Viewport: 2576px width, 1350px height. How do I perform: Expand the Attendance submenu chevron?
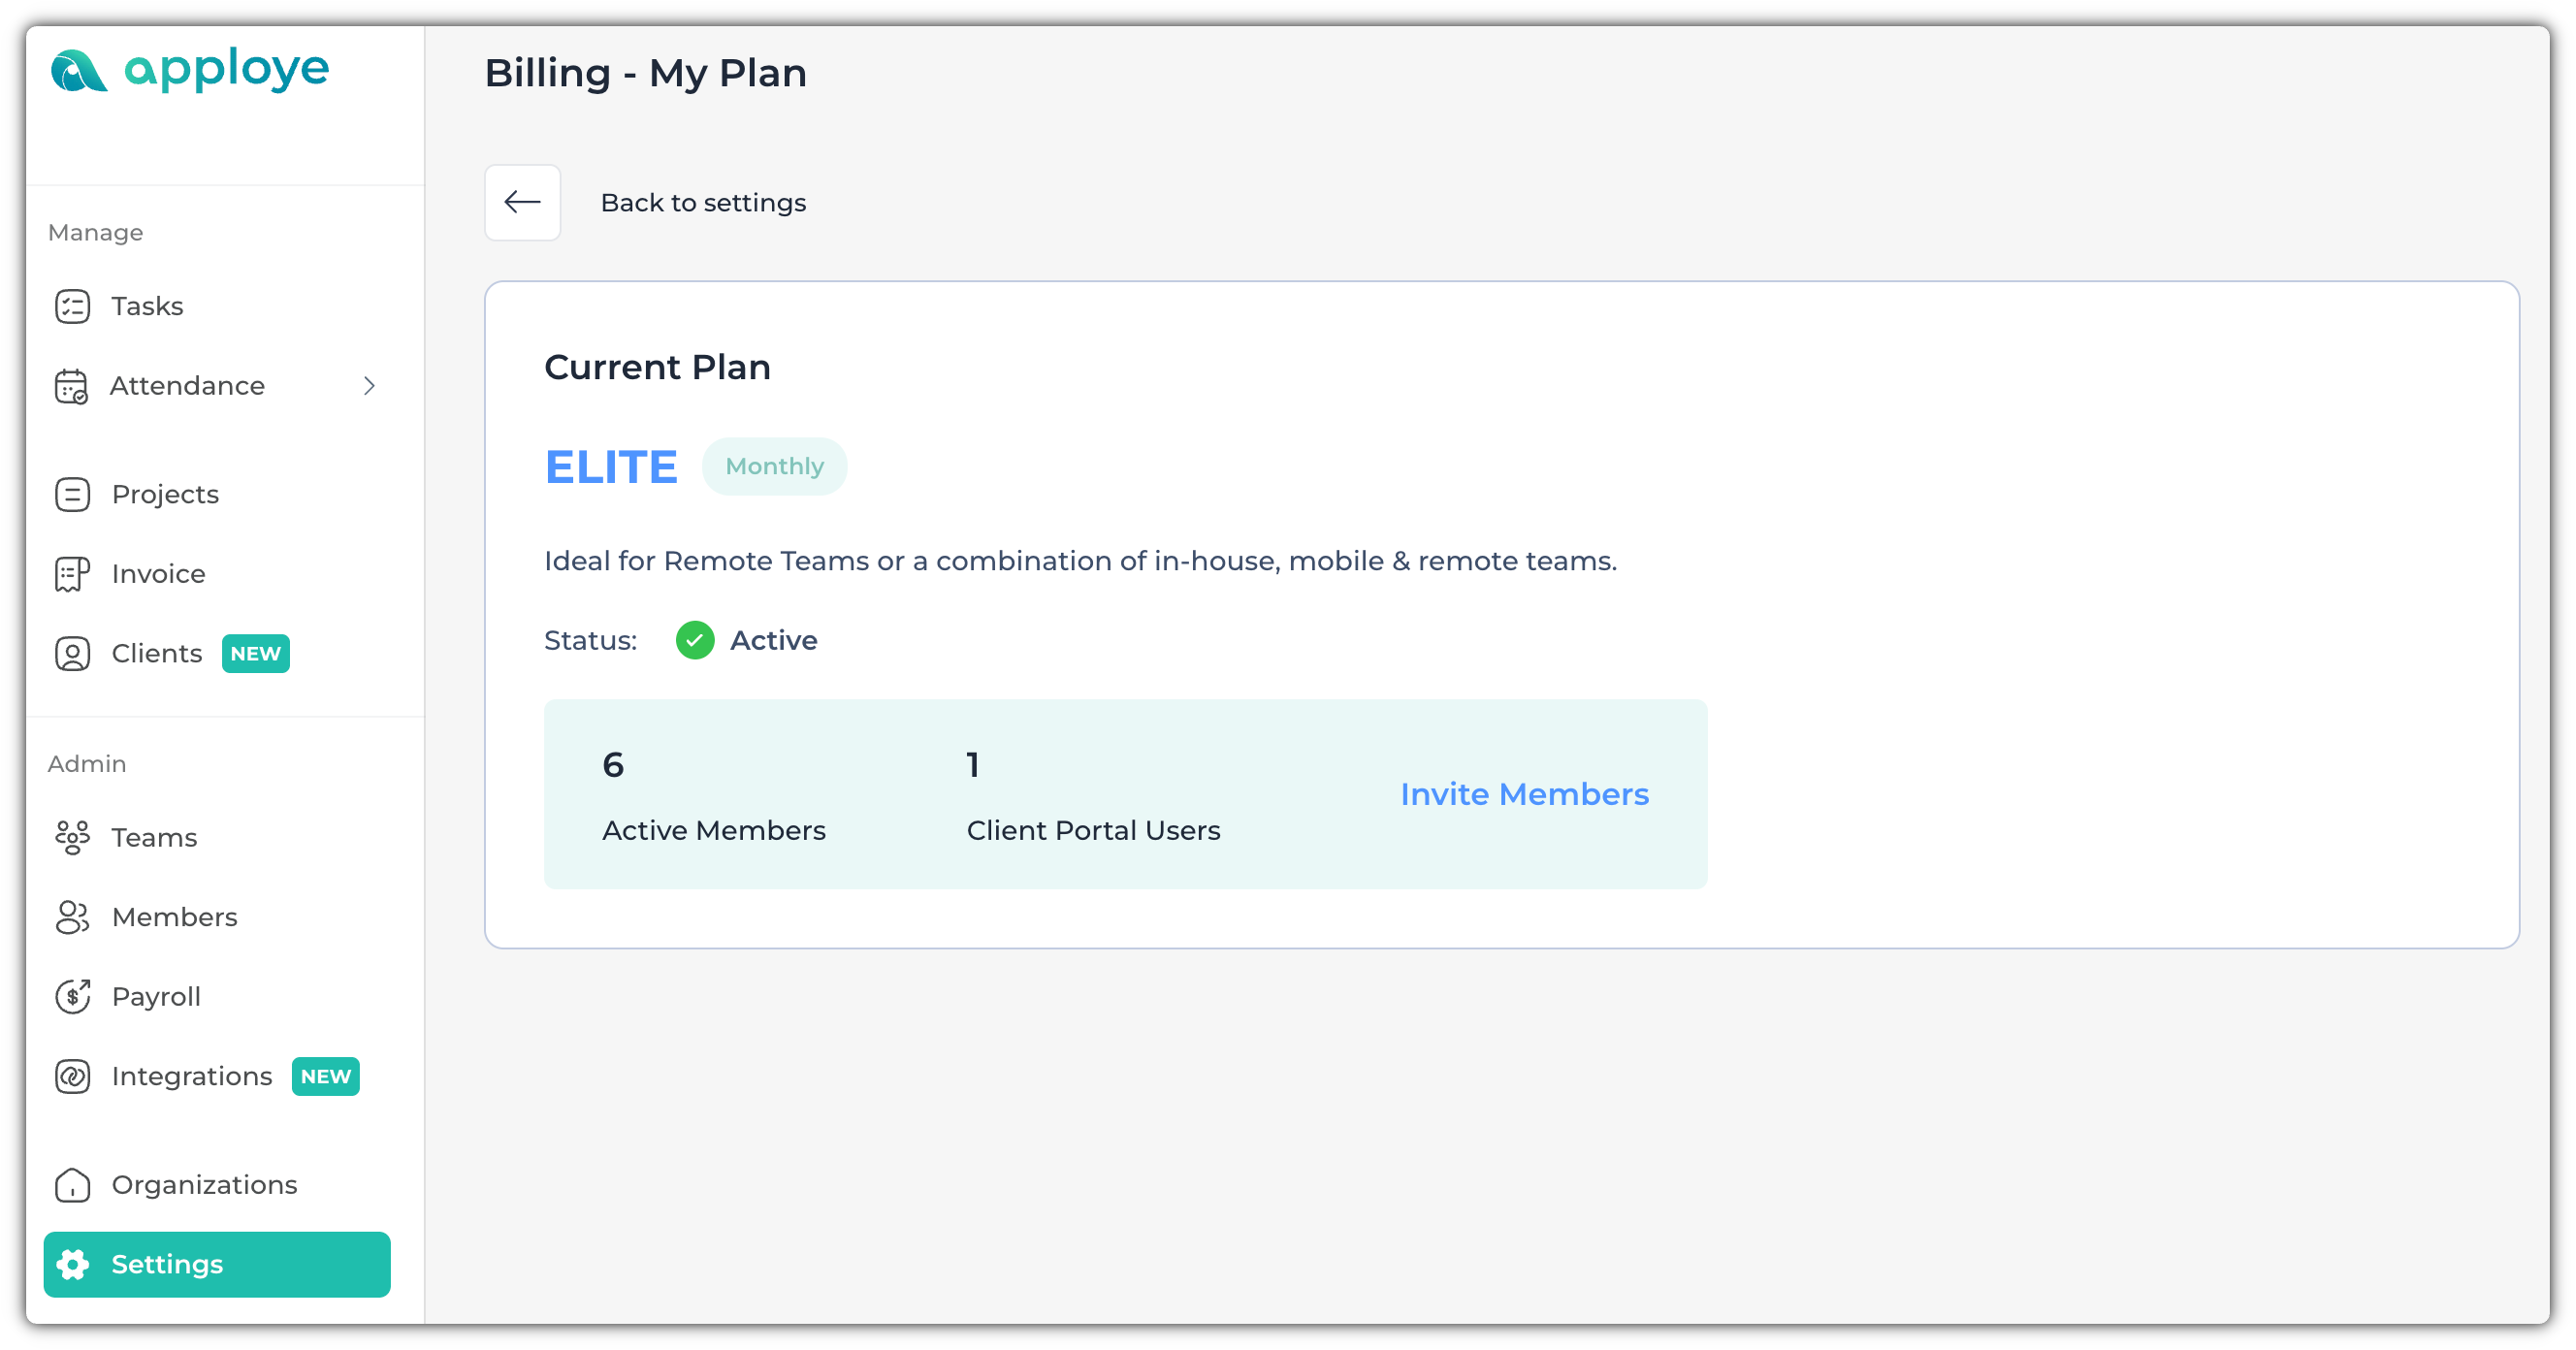click(x=369, y=386)
